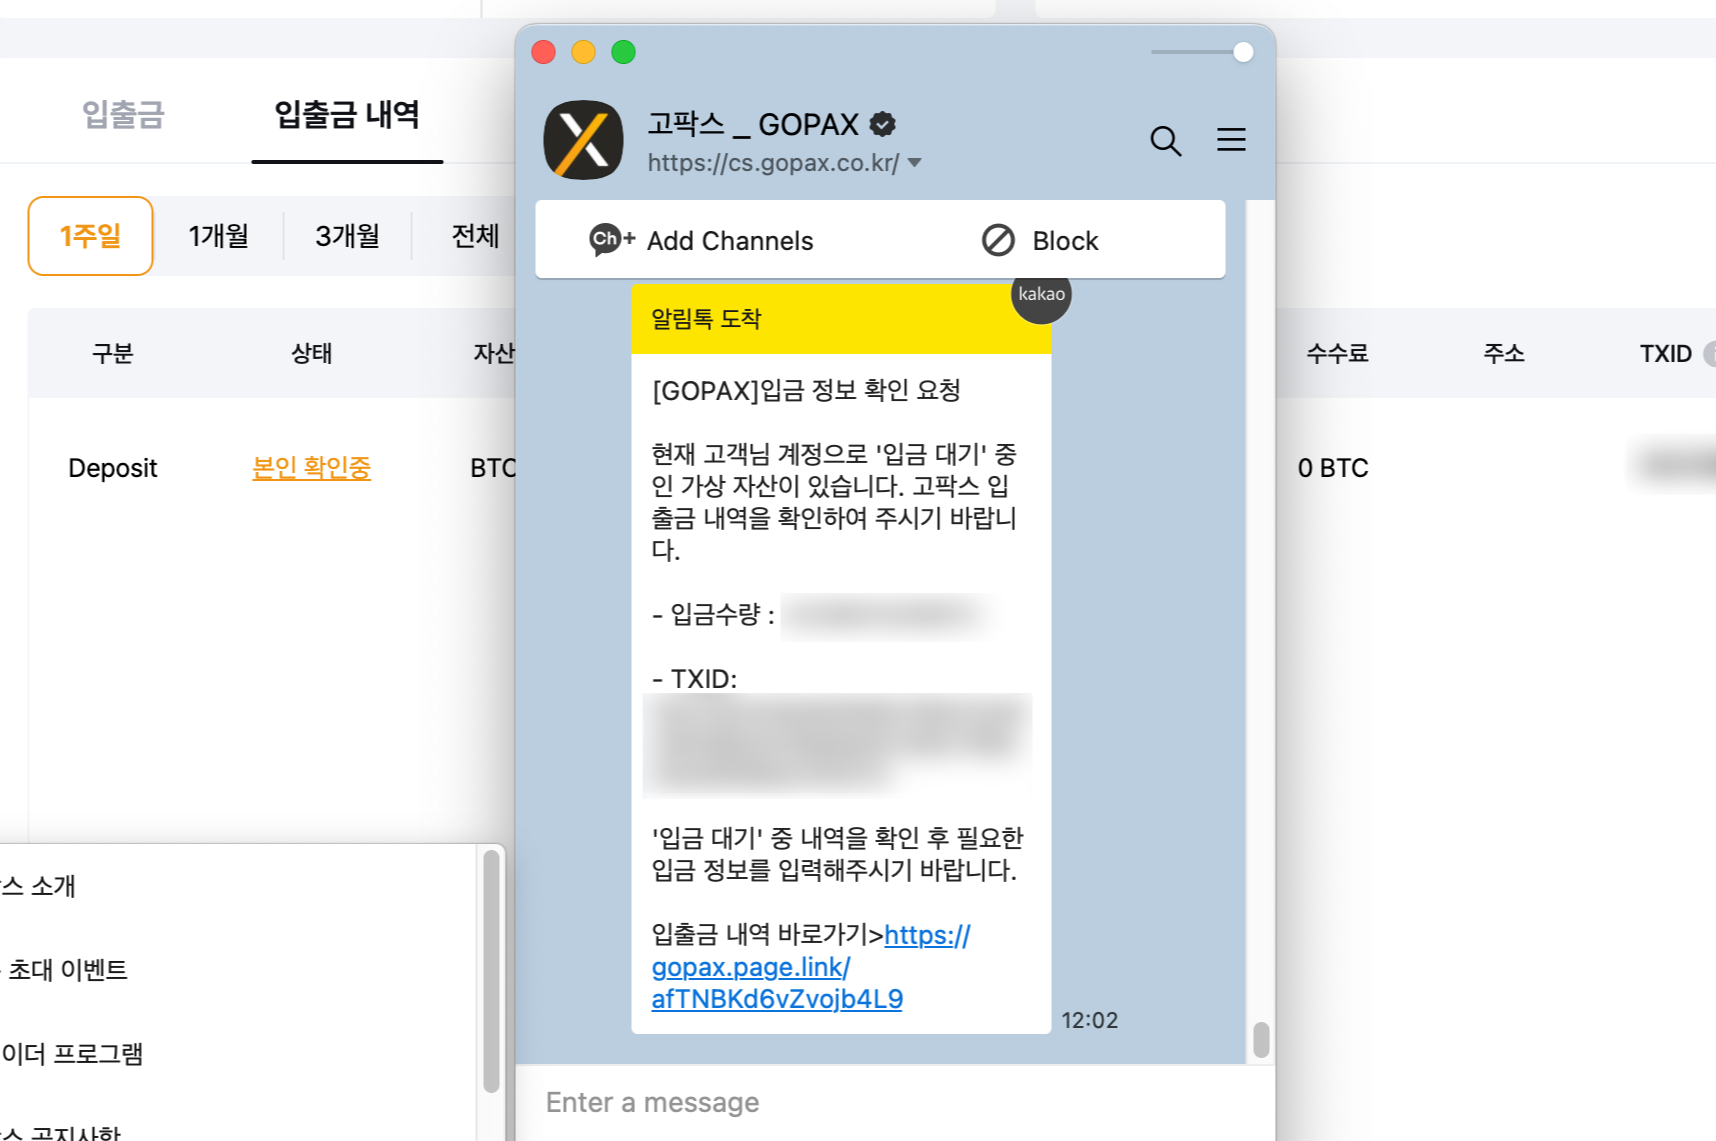Click the chat window vertical scrollbar
The width and height of the screenshot is (1716, 1141).
[x=1261, y=1039]
